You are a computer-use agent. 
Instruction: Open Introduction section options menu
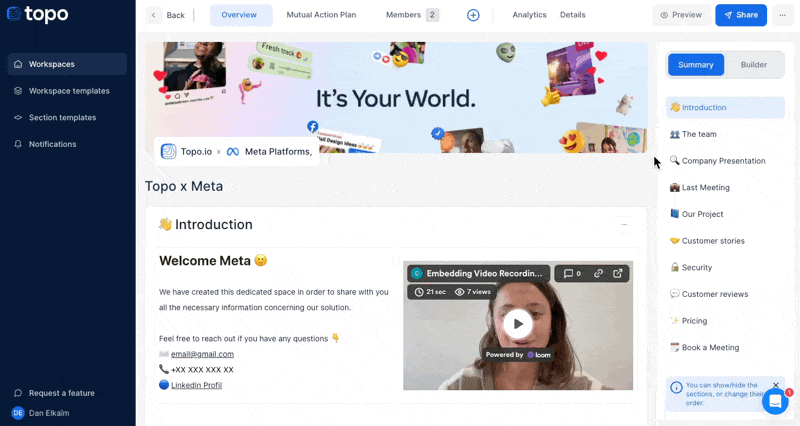click(x=624, y=224)
